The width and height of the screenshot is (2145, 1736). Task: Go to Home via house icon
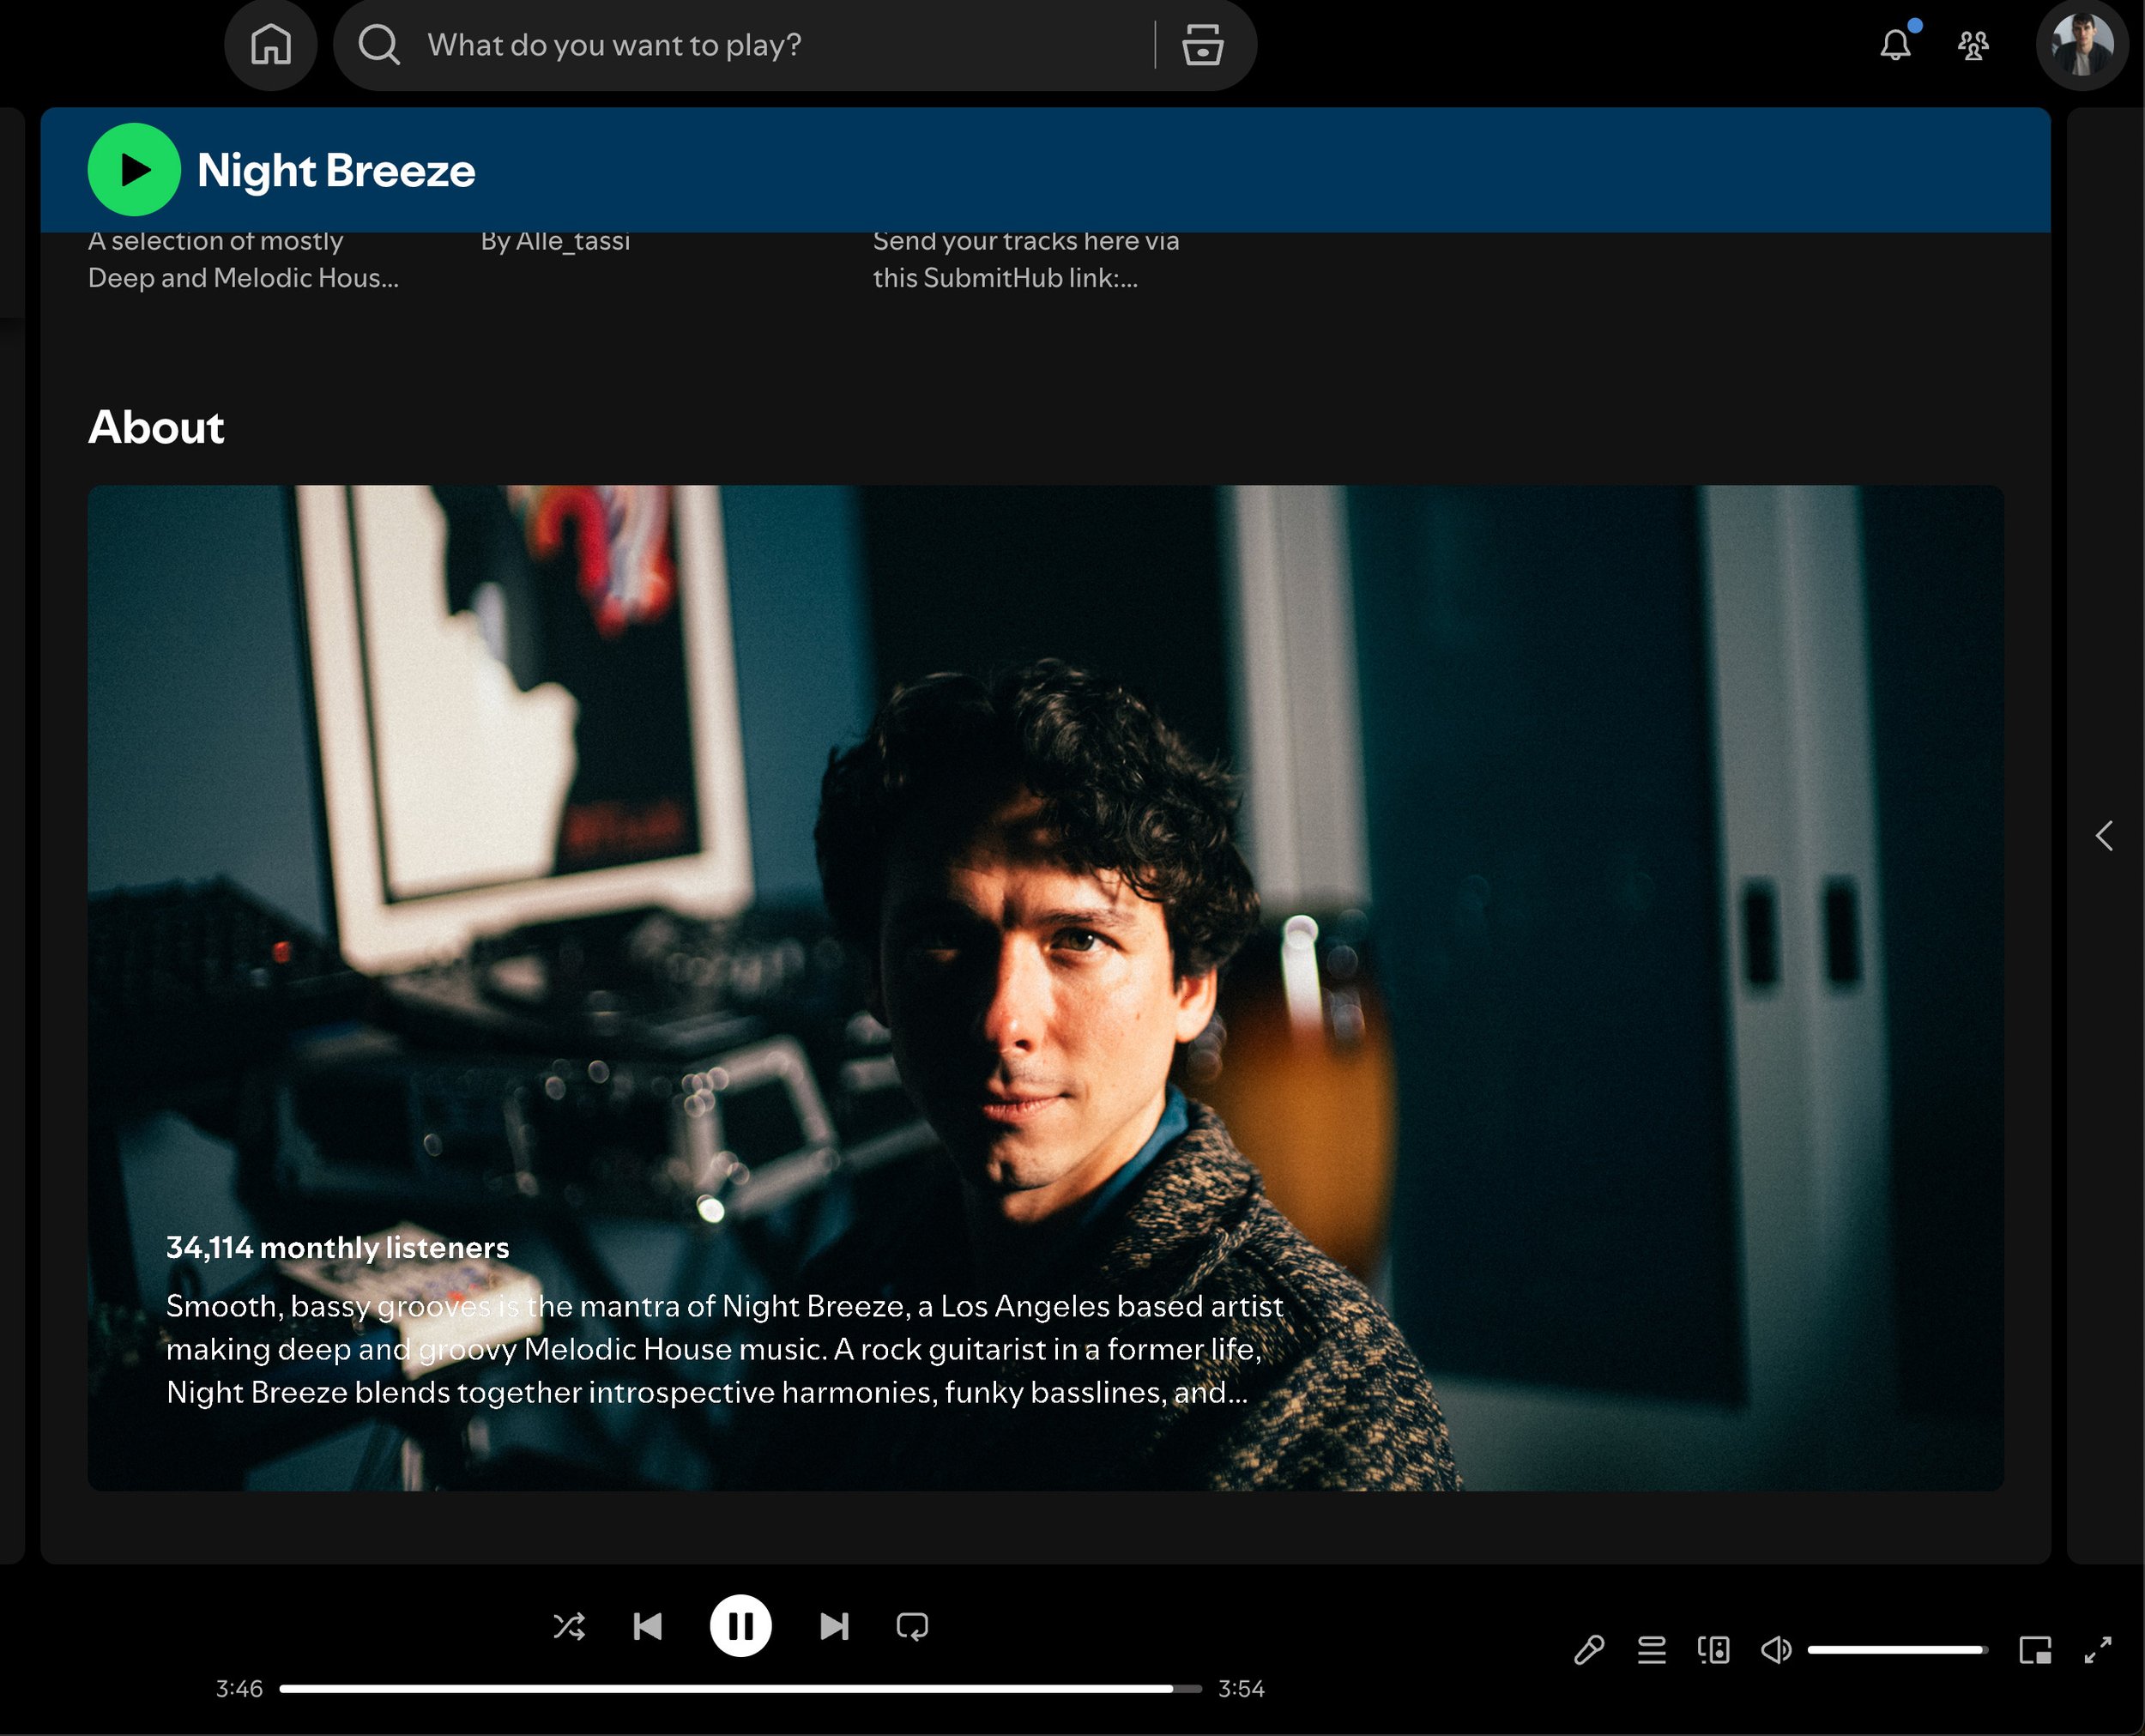[x=271, y=45]
